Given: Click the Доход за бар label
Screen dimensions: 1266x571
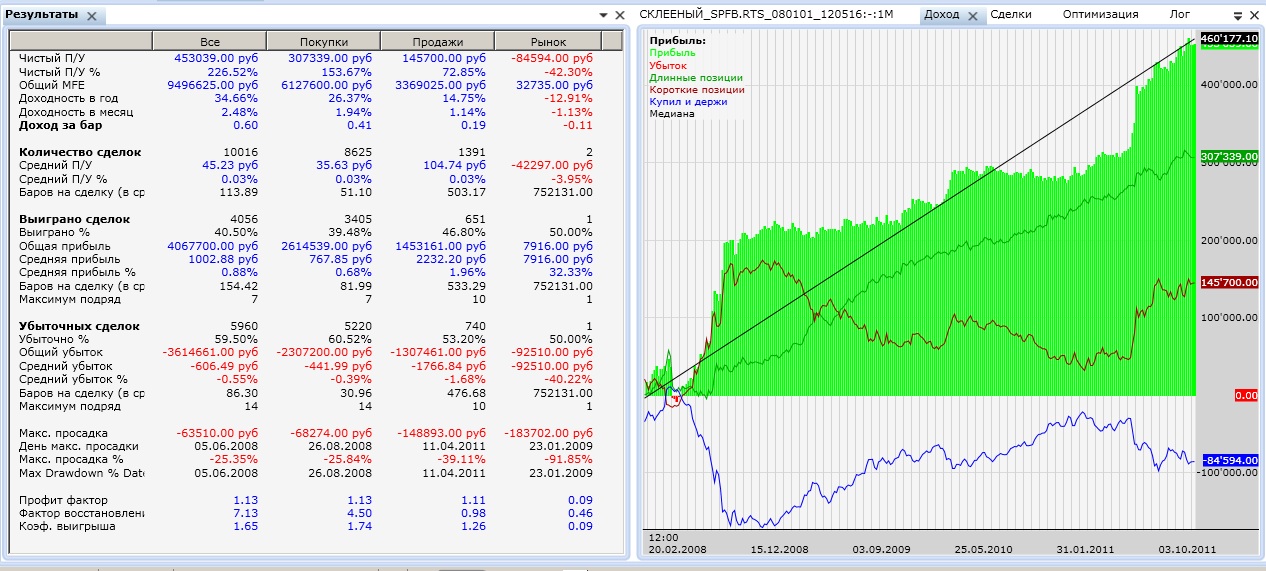Looking at the screenshot, I should [61, 125].
